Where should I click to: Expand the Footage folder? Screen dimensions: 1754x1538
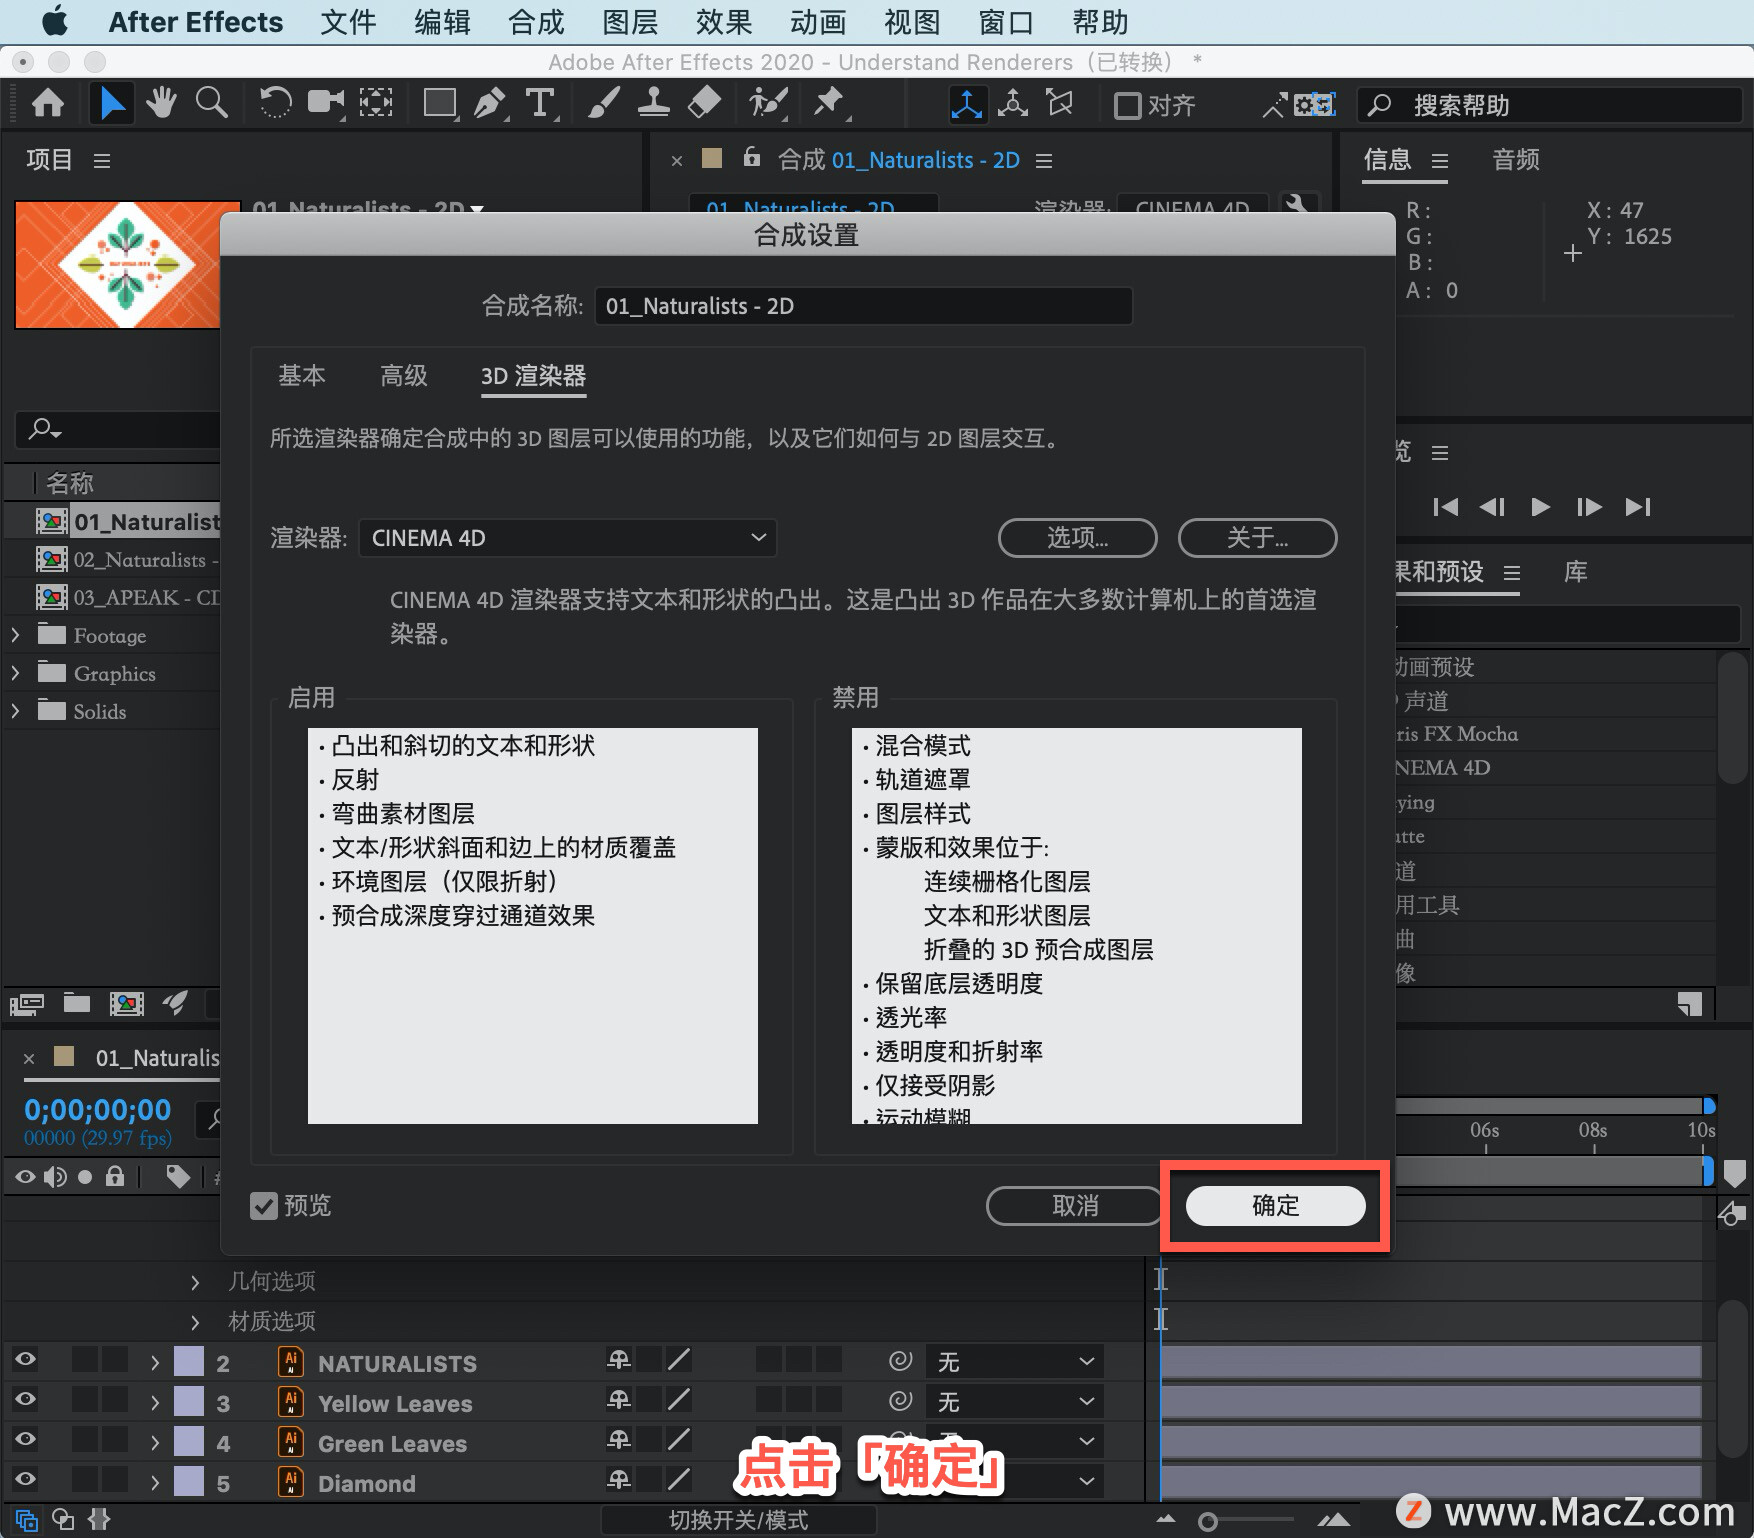15,635
